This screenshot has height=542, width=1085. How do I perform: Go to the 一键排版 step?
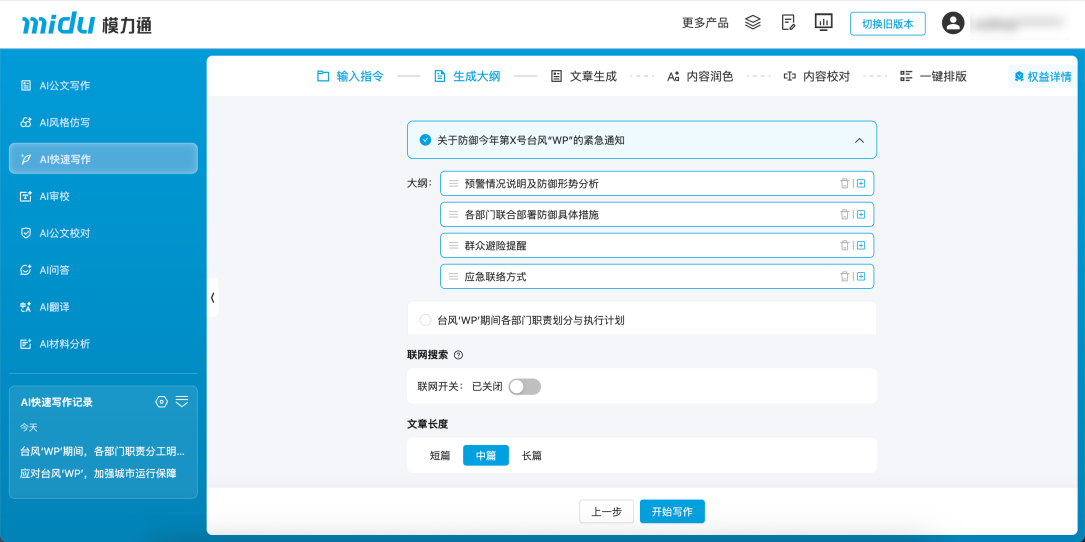[933, 77]
